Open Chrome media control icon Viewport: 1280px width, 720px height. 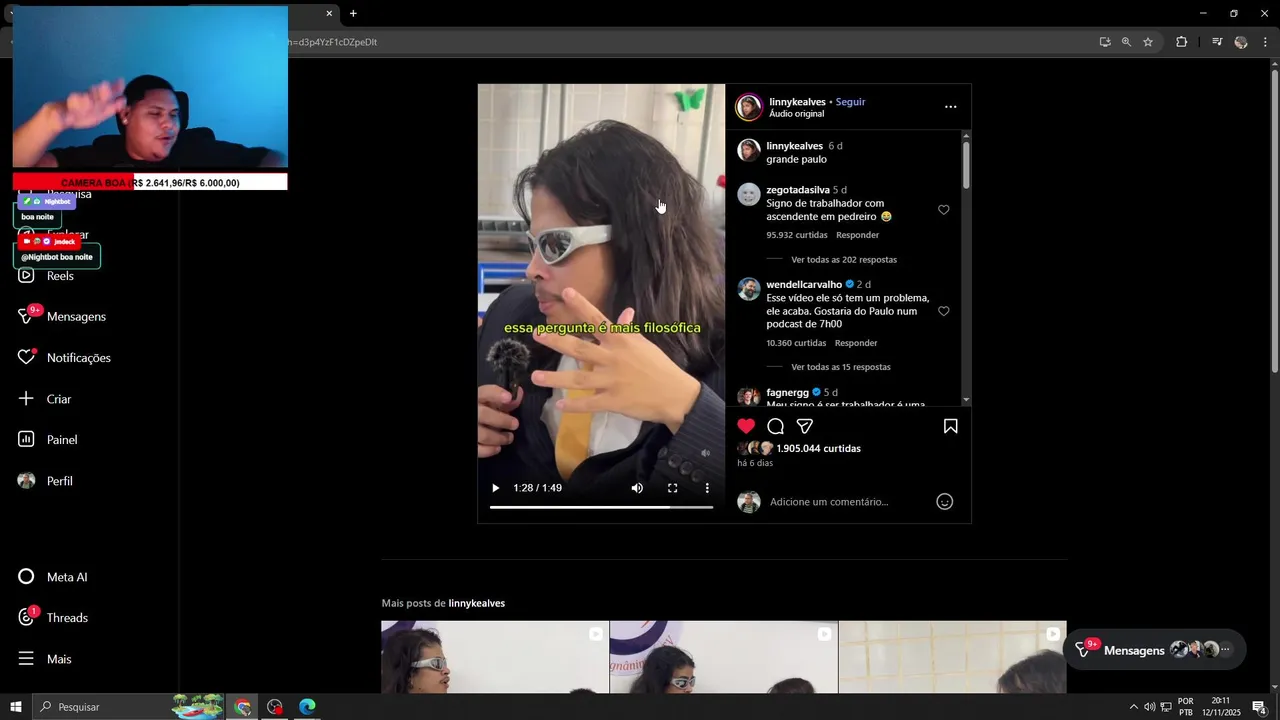[x=1217, y=42]
